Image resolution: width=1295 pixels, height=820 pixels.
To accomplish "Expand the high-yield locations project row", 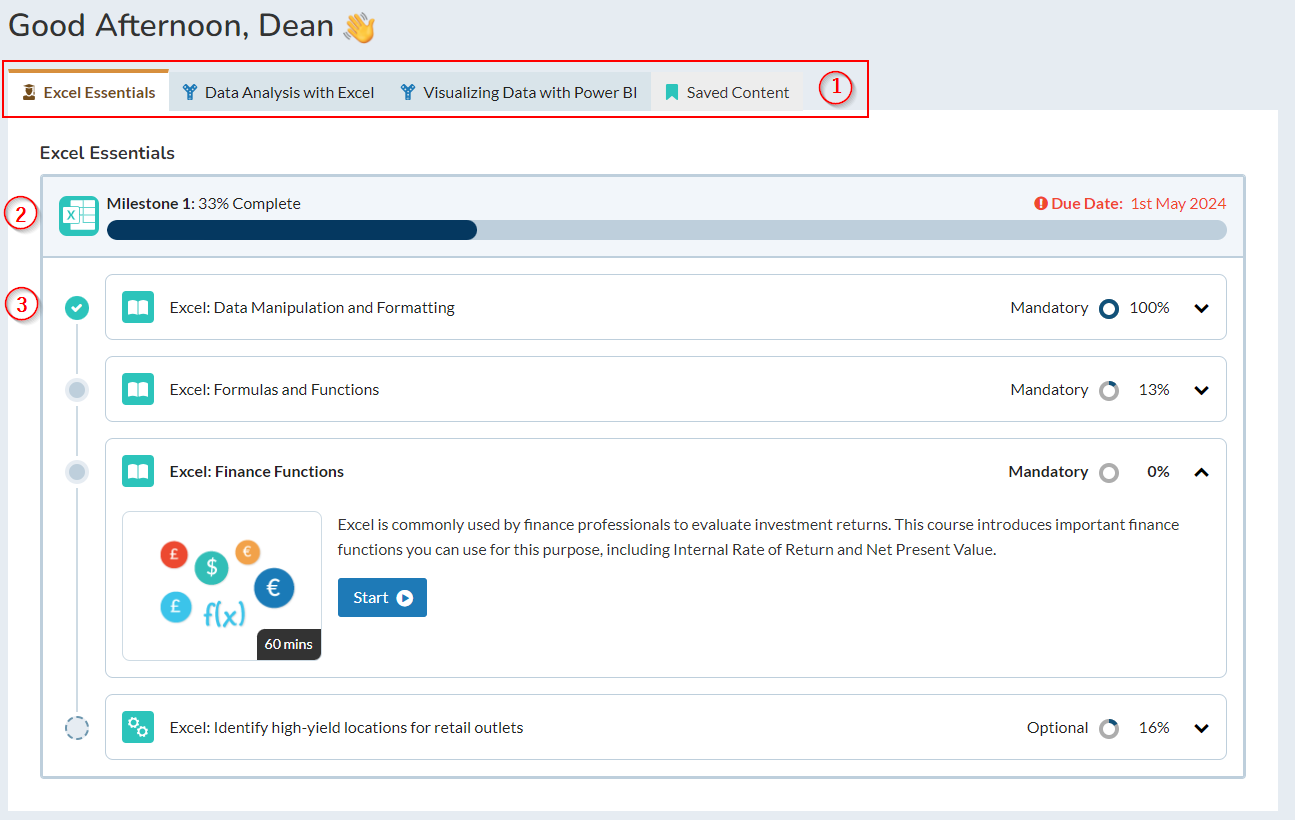I will pyautogui.click(x=1201, y=728).
